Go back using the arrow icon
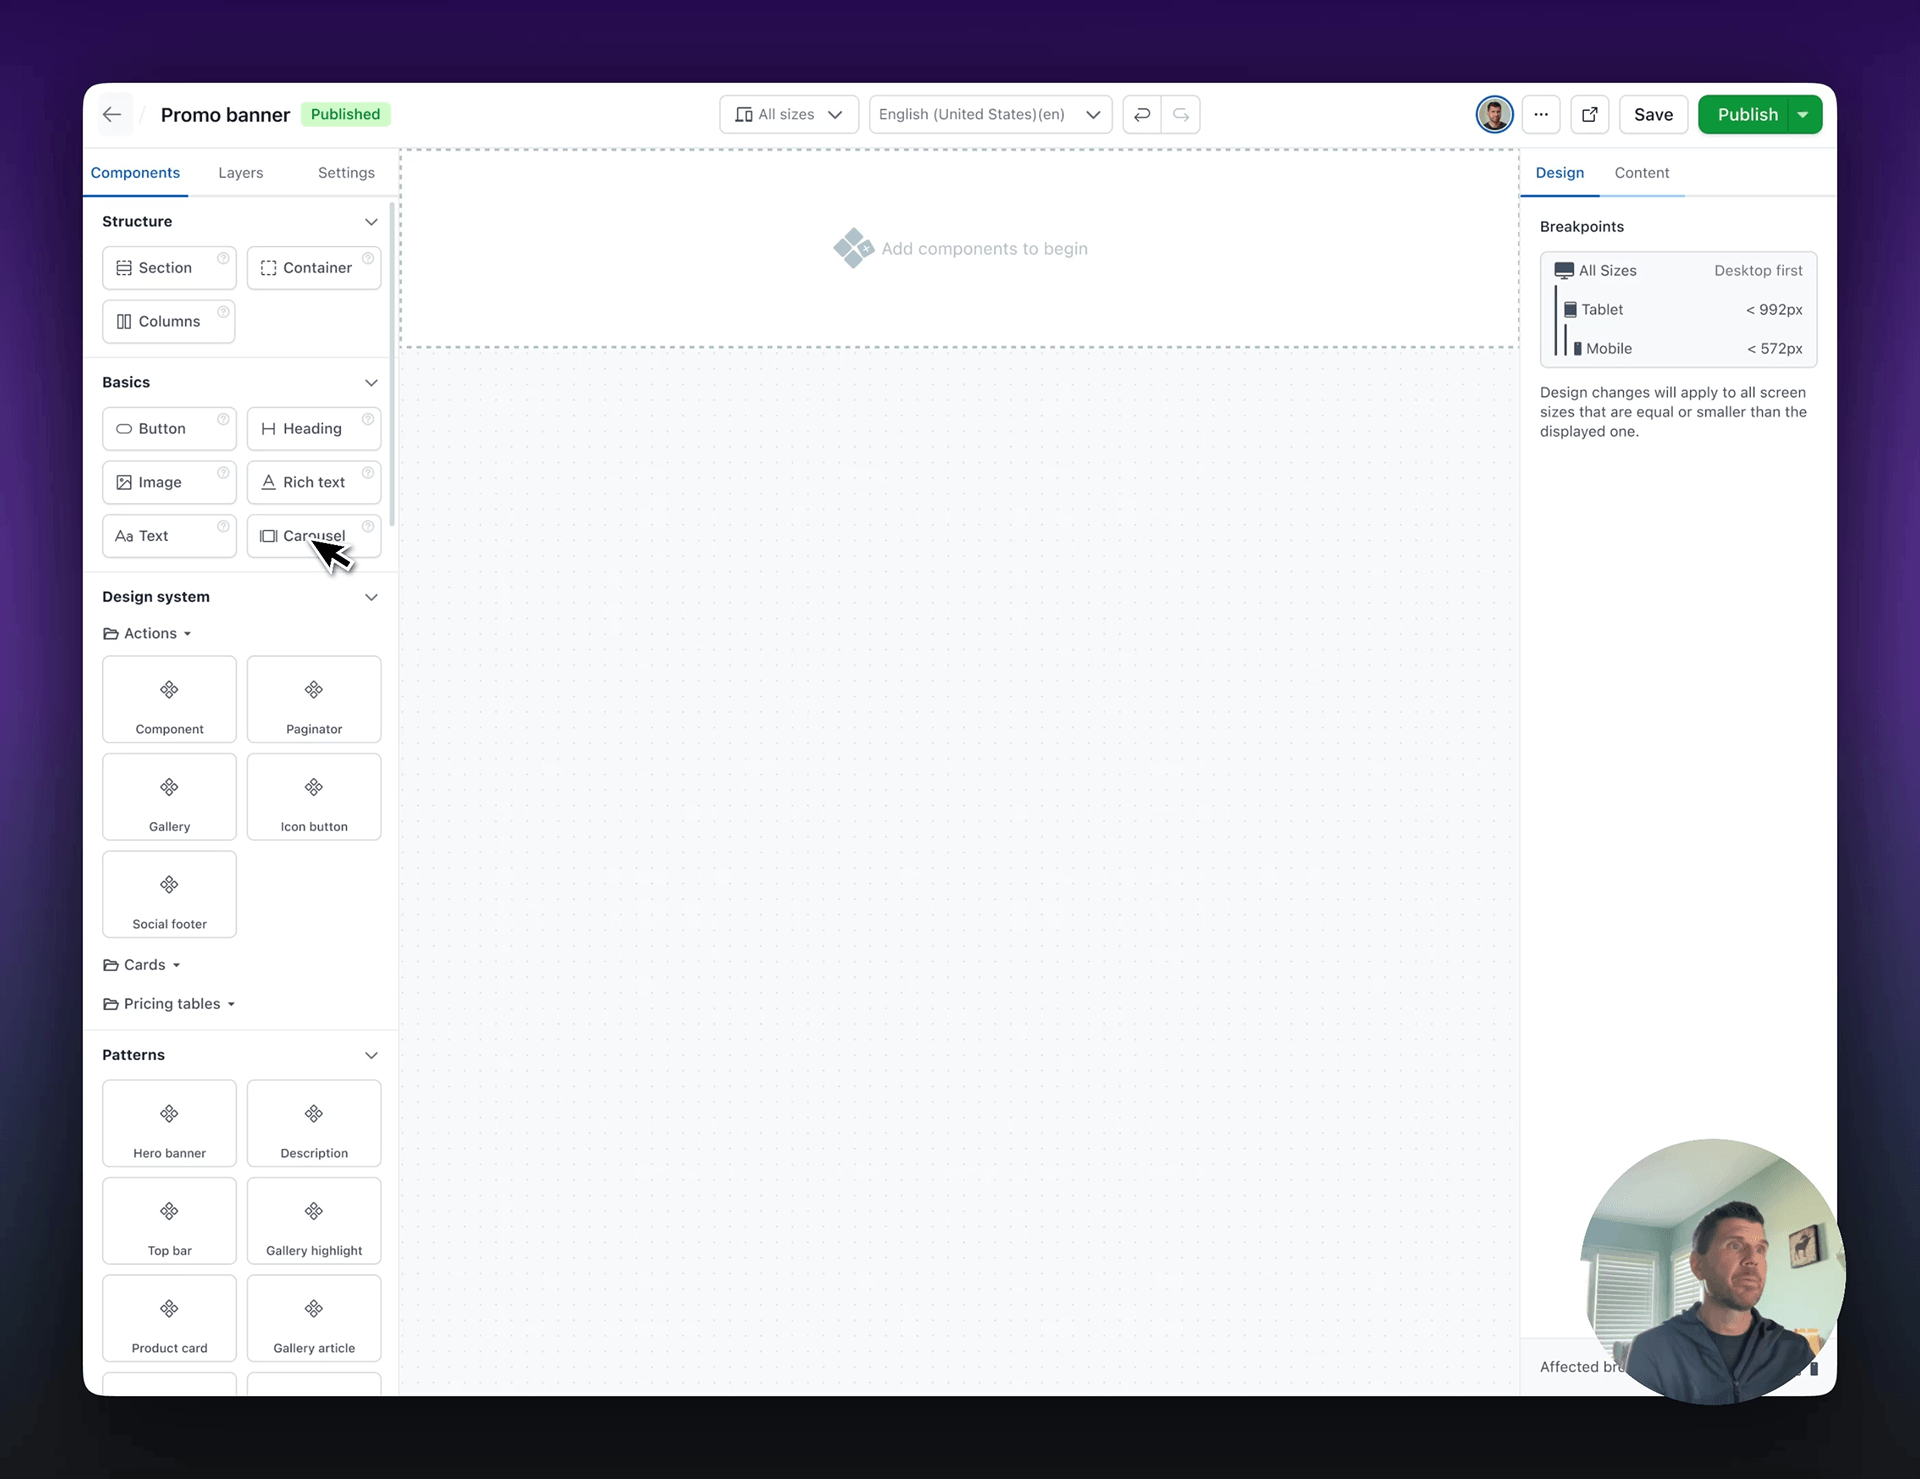The width and height of the screenshot is (1920, 1480). click(x=112, y=114)
